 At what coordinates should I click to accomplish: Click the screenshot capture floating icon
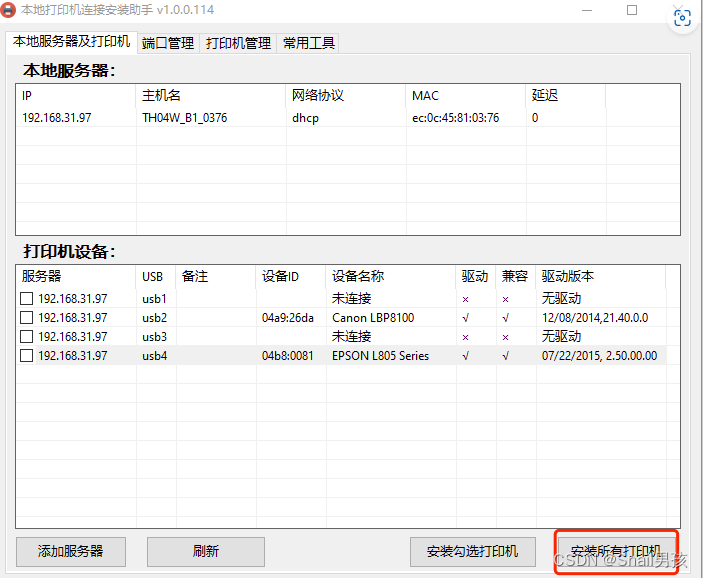pos(682,18)
